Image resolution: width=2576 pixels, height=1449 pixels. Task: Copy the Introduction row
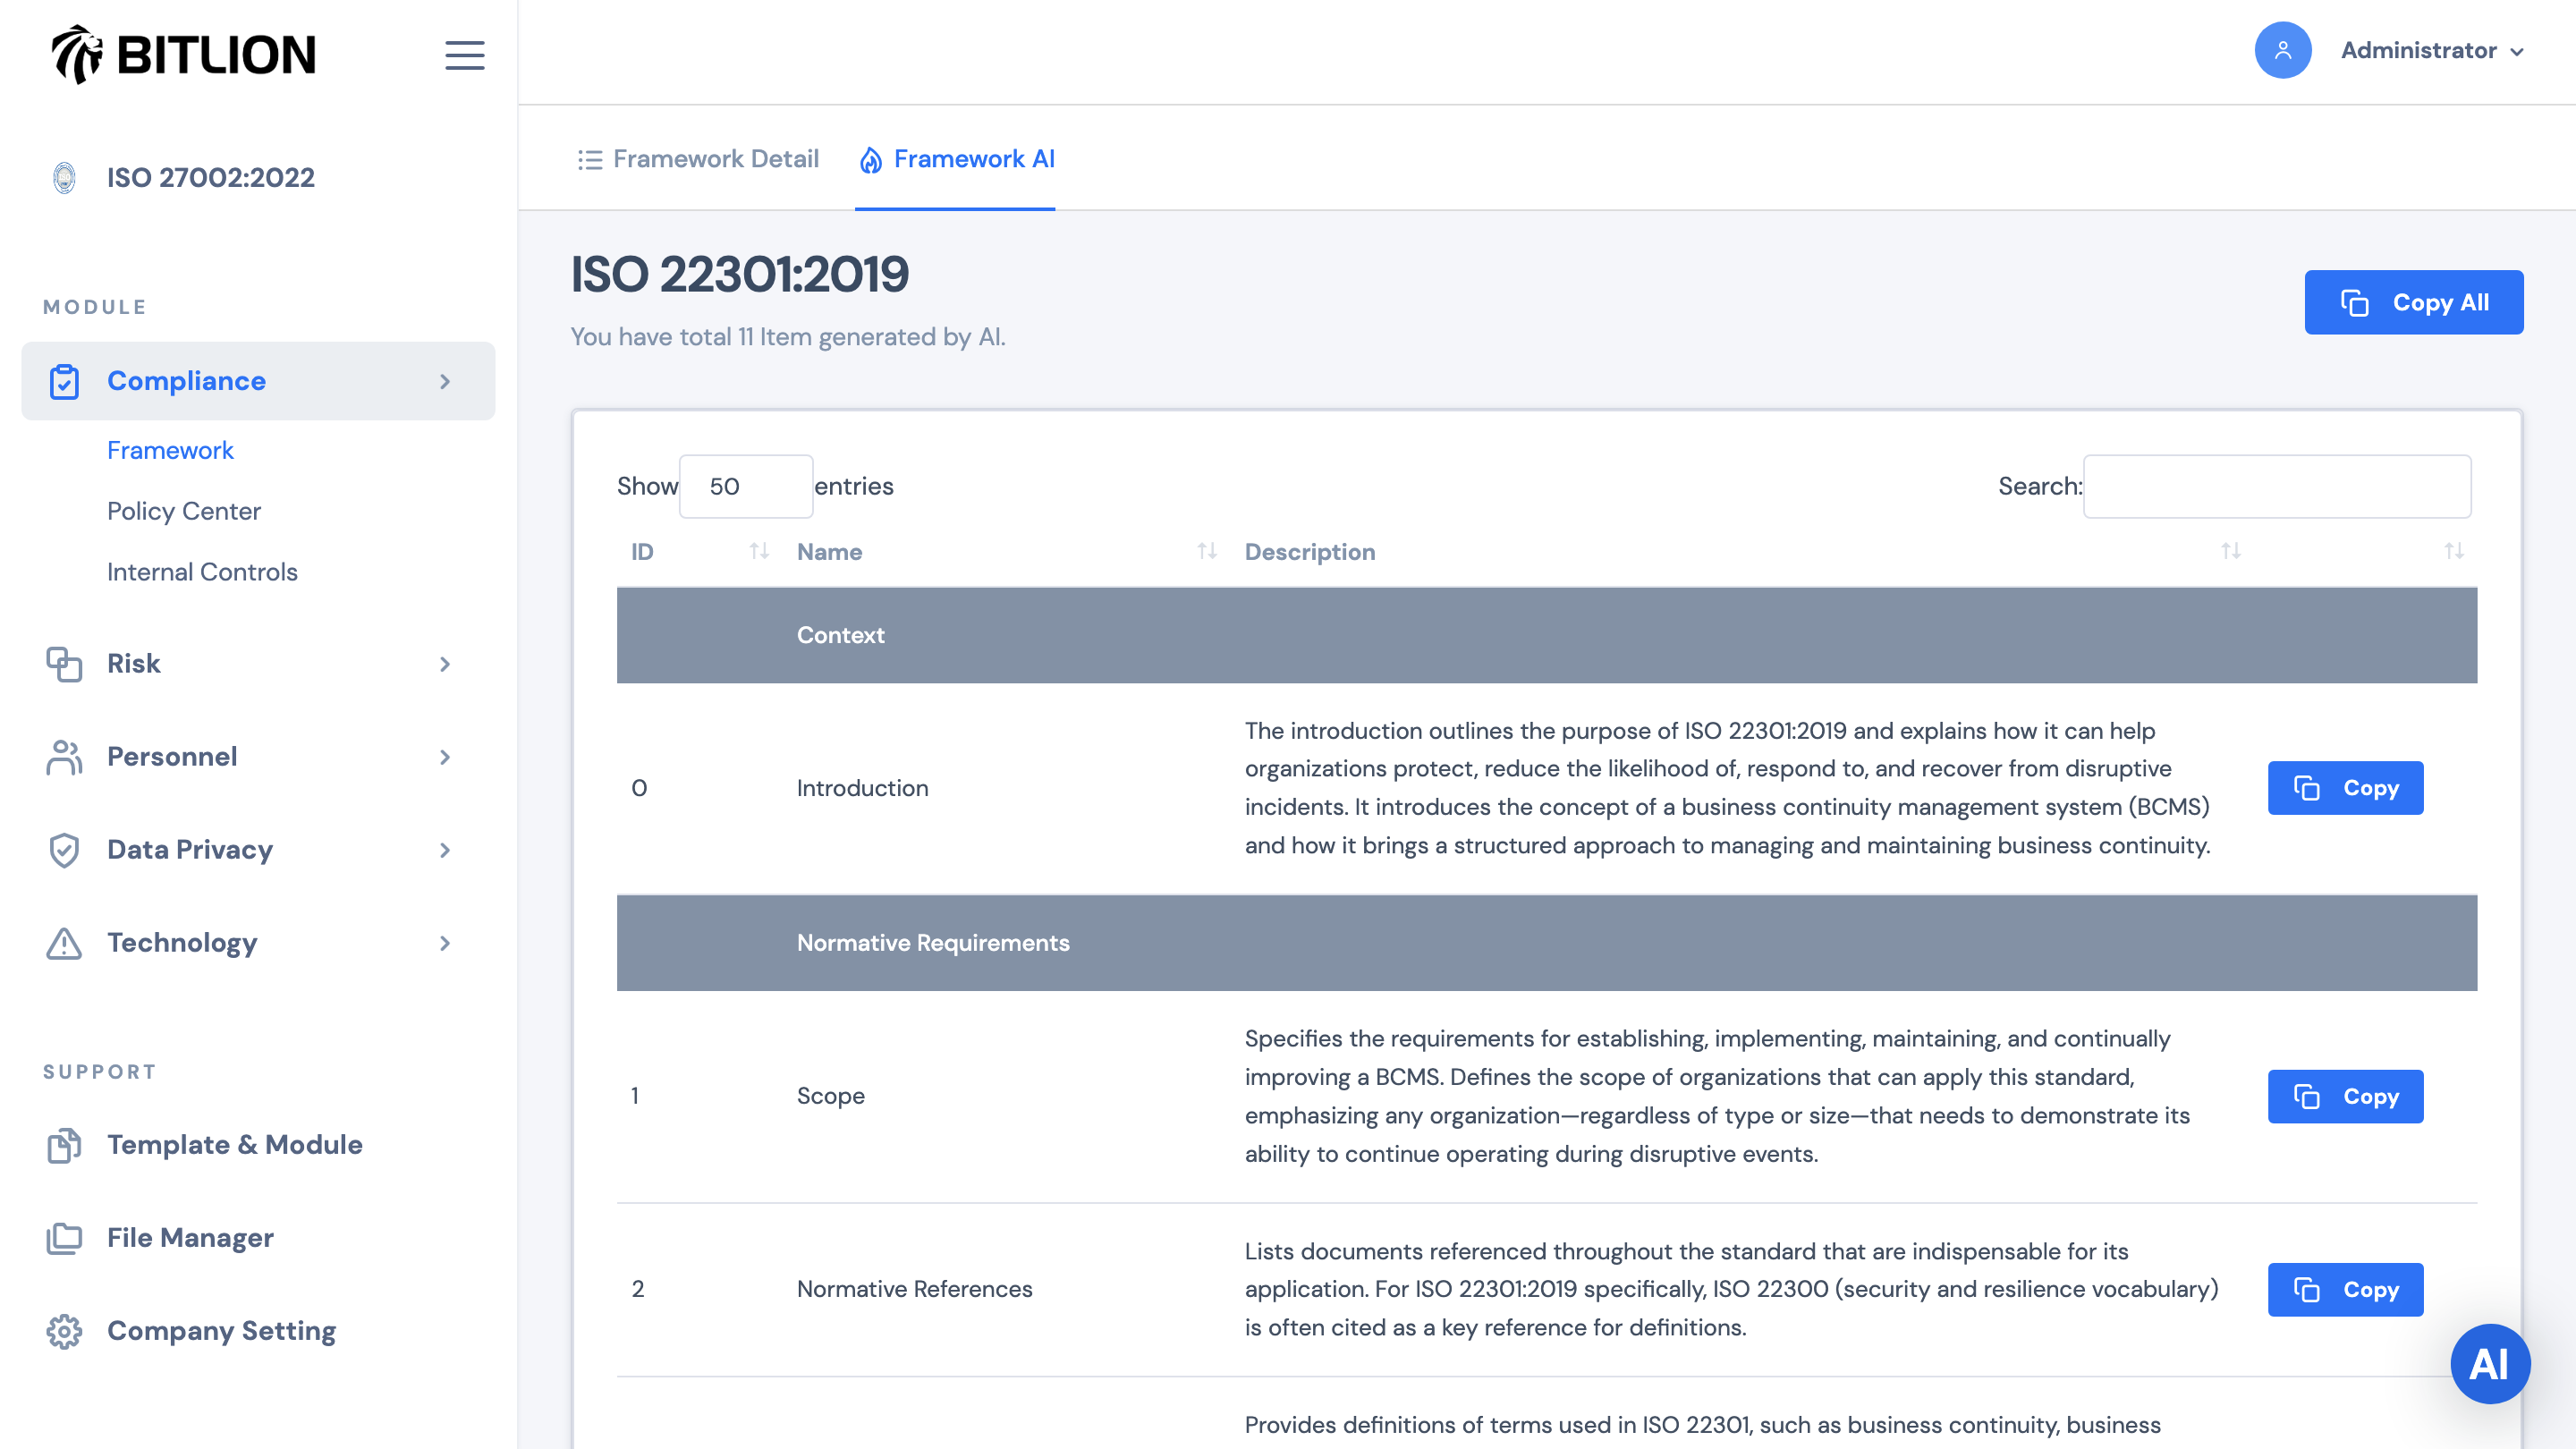point(2345,788)
